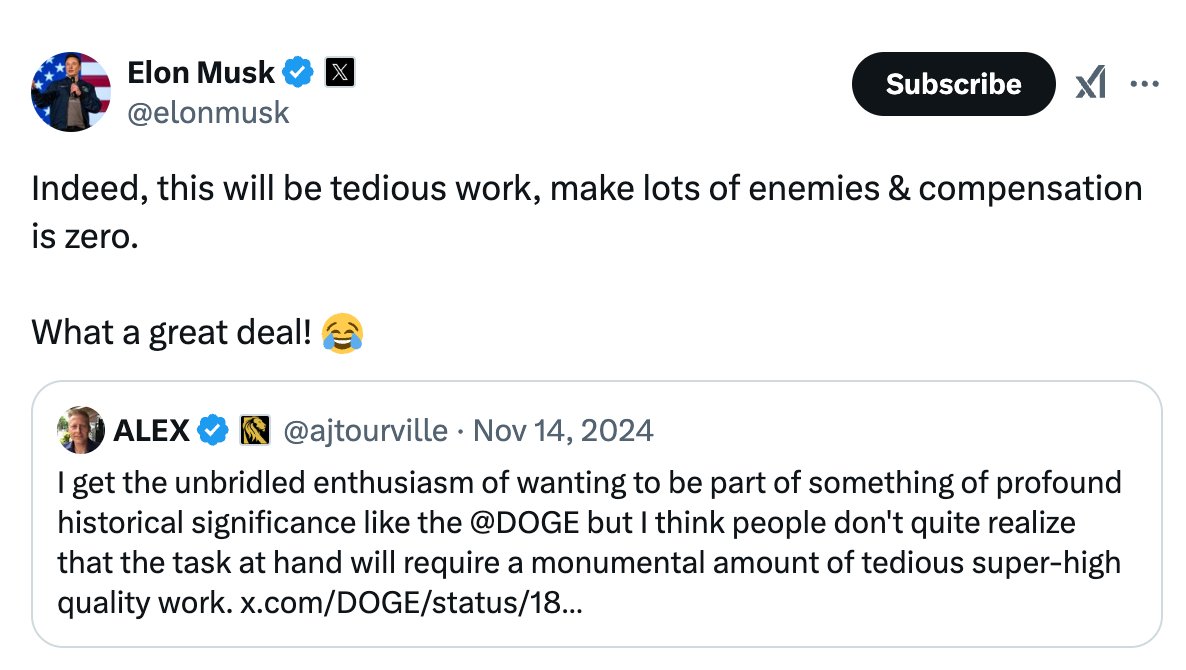Screen dimensions: 1186x670
Task: Click the 'What a great deal!' line
Action: (171, 333)
